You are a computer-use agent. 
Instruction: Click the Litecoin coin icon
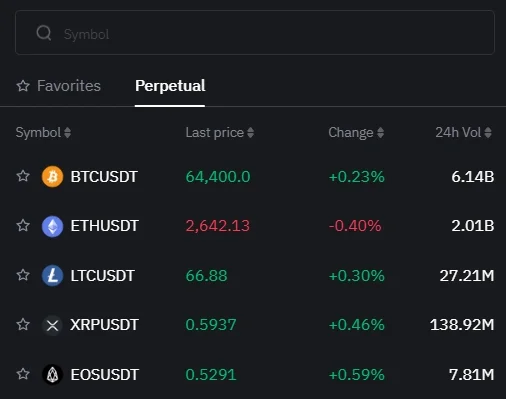coord(52,276)
